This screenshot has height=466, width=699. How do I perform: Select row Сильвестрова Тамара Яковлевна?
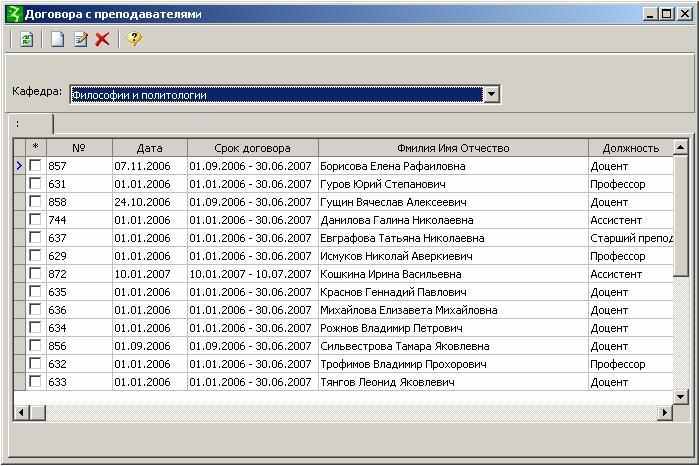pyautogui.click(x=343, y=346)
